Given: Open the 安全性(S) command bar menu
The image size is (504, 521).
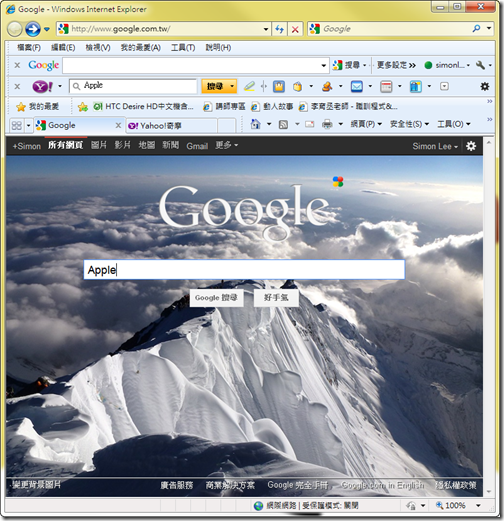Looking at the screenshot, I should click(x=409, y=124).
